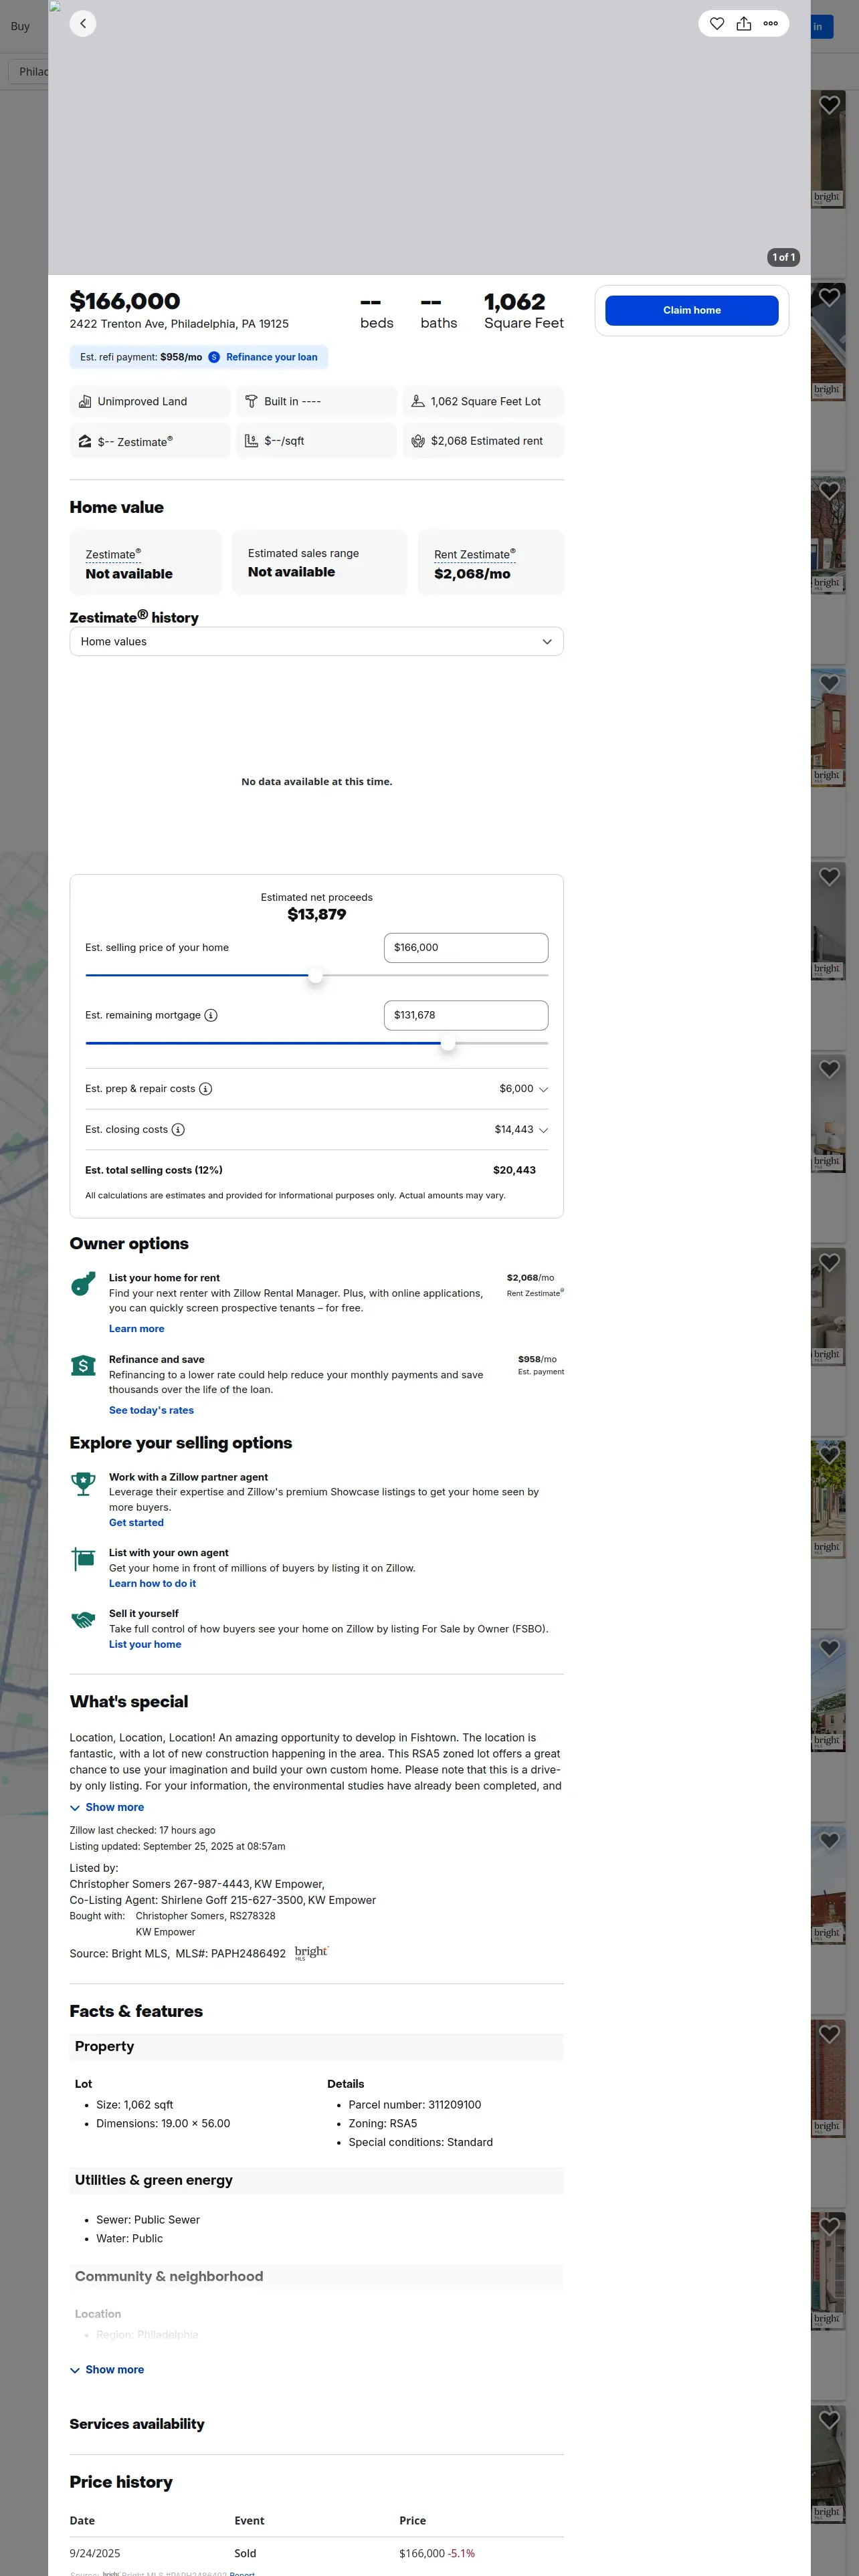The width and height of the screenshot is (859, 2576).
Task: Open Learn how to do it link
Action: click(x=152, y=1583)
